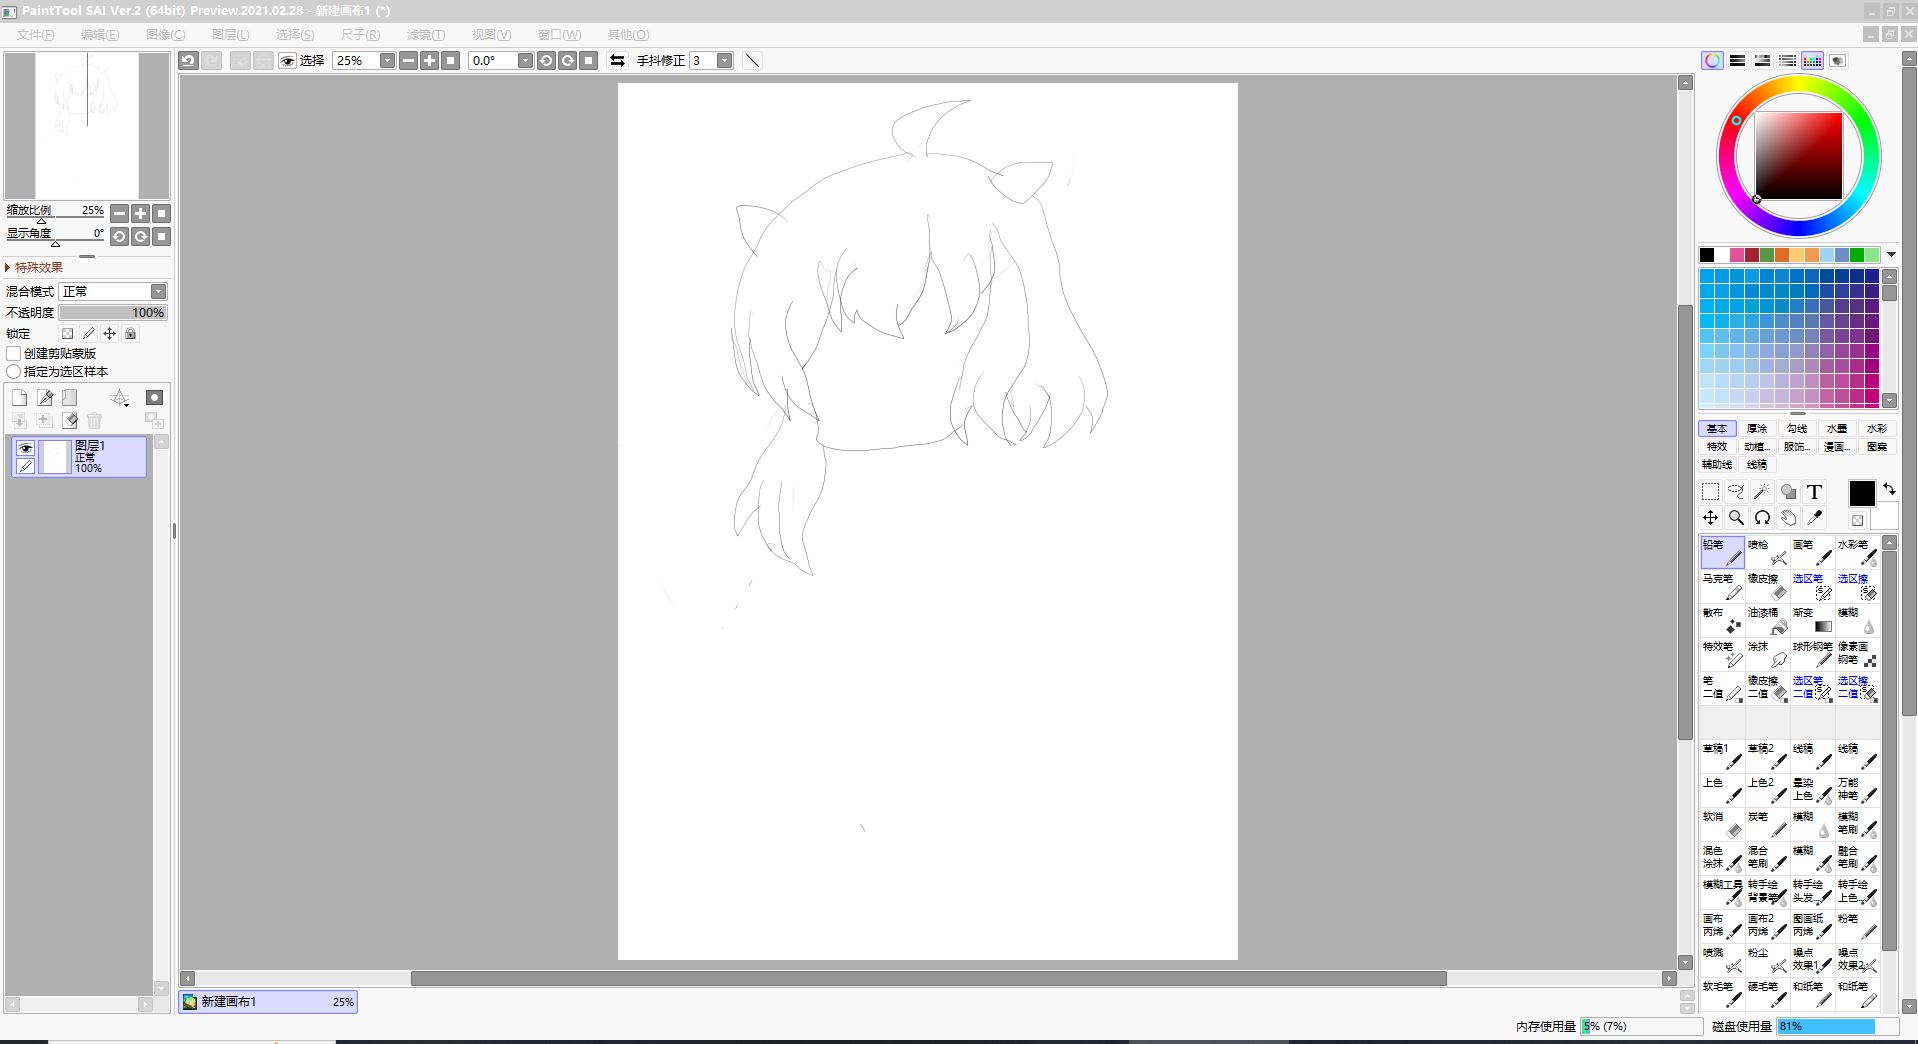Open the 手抖修正 stabilizer dropdown
The image size is (1918, 1044).
point(724,61)
